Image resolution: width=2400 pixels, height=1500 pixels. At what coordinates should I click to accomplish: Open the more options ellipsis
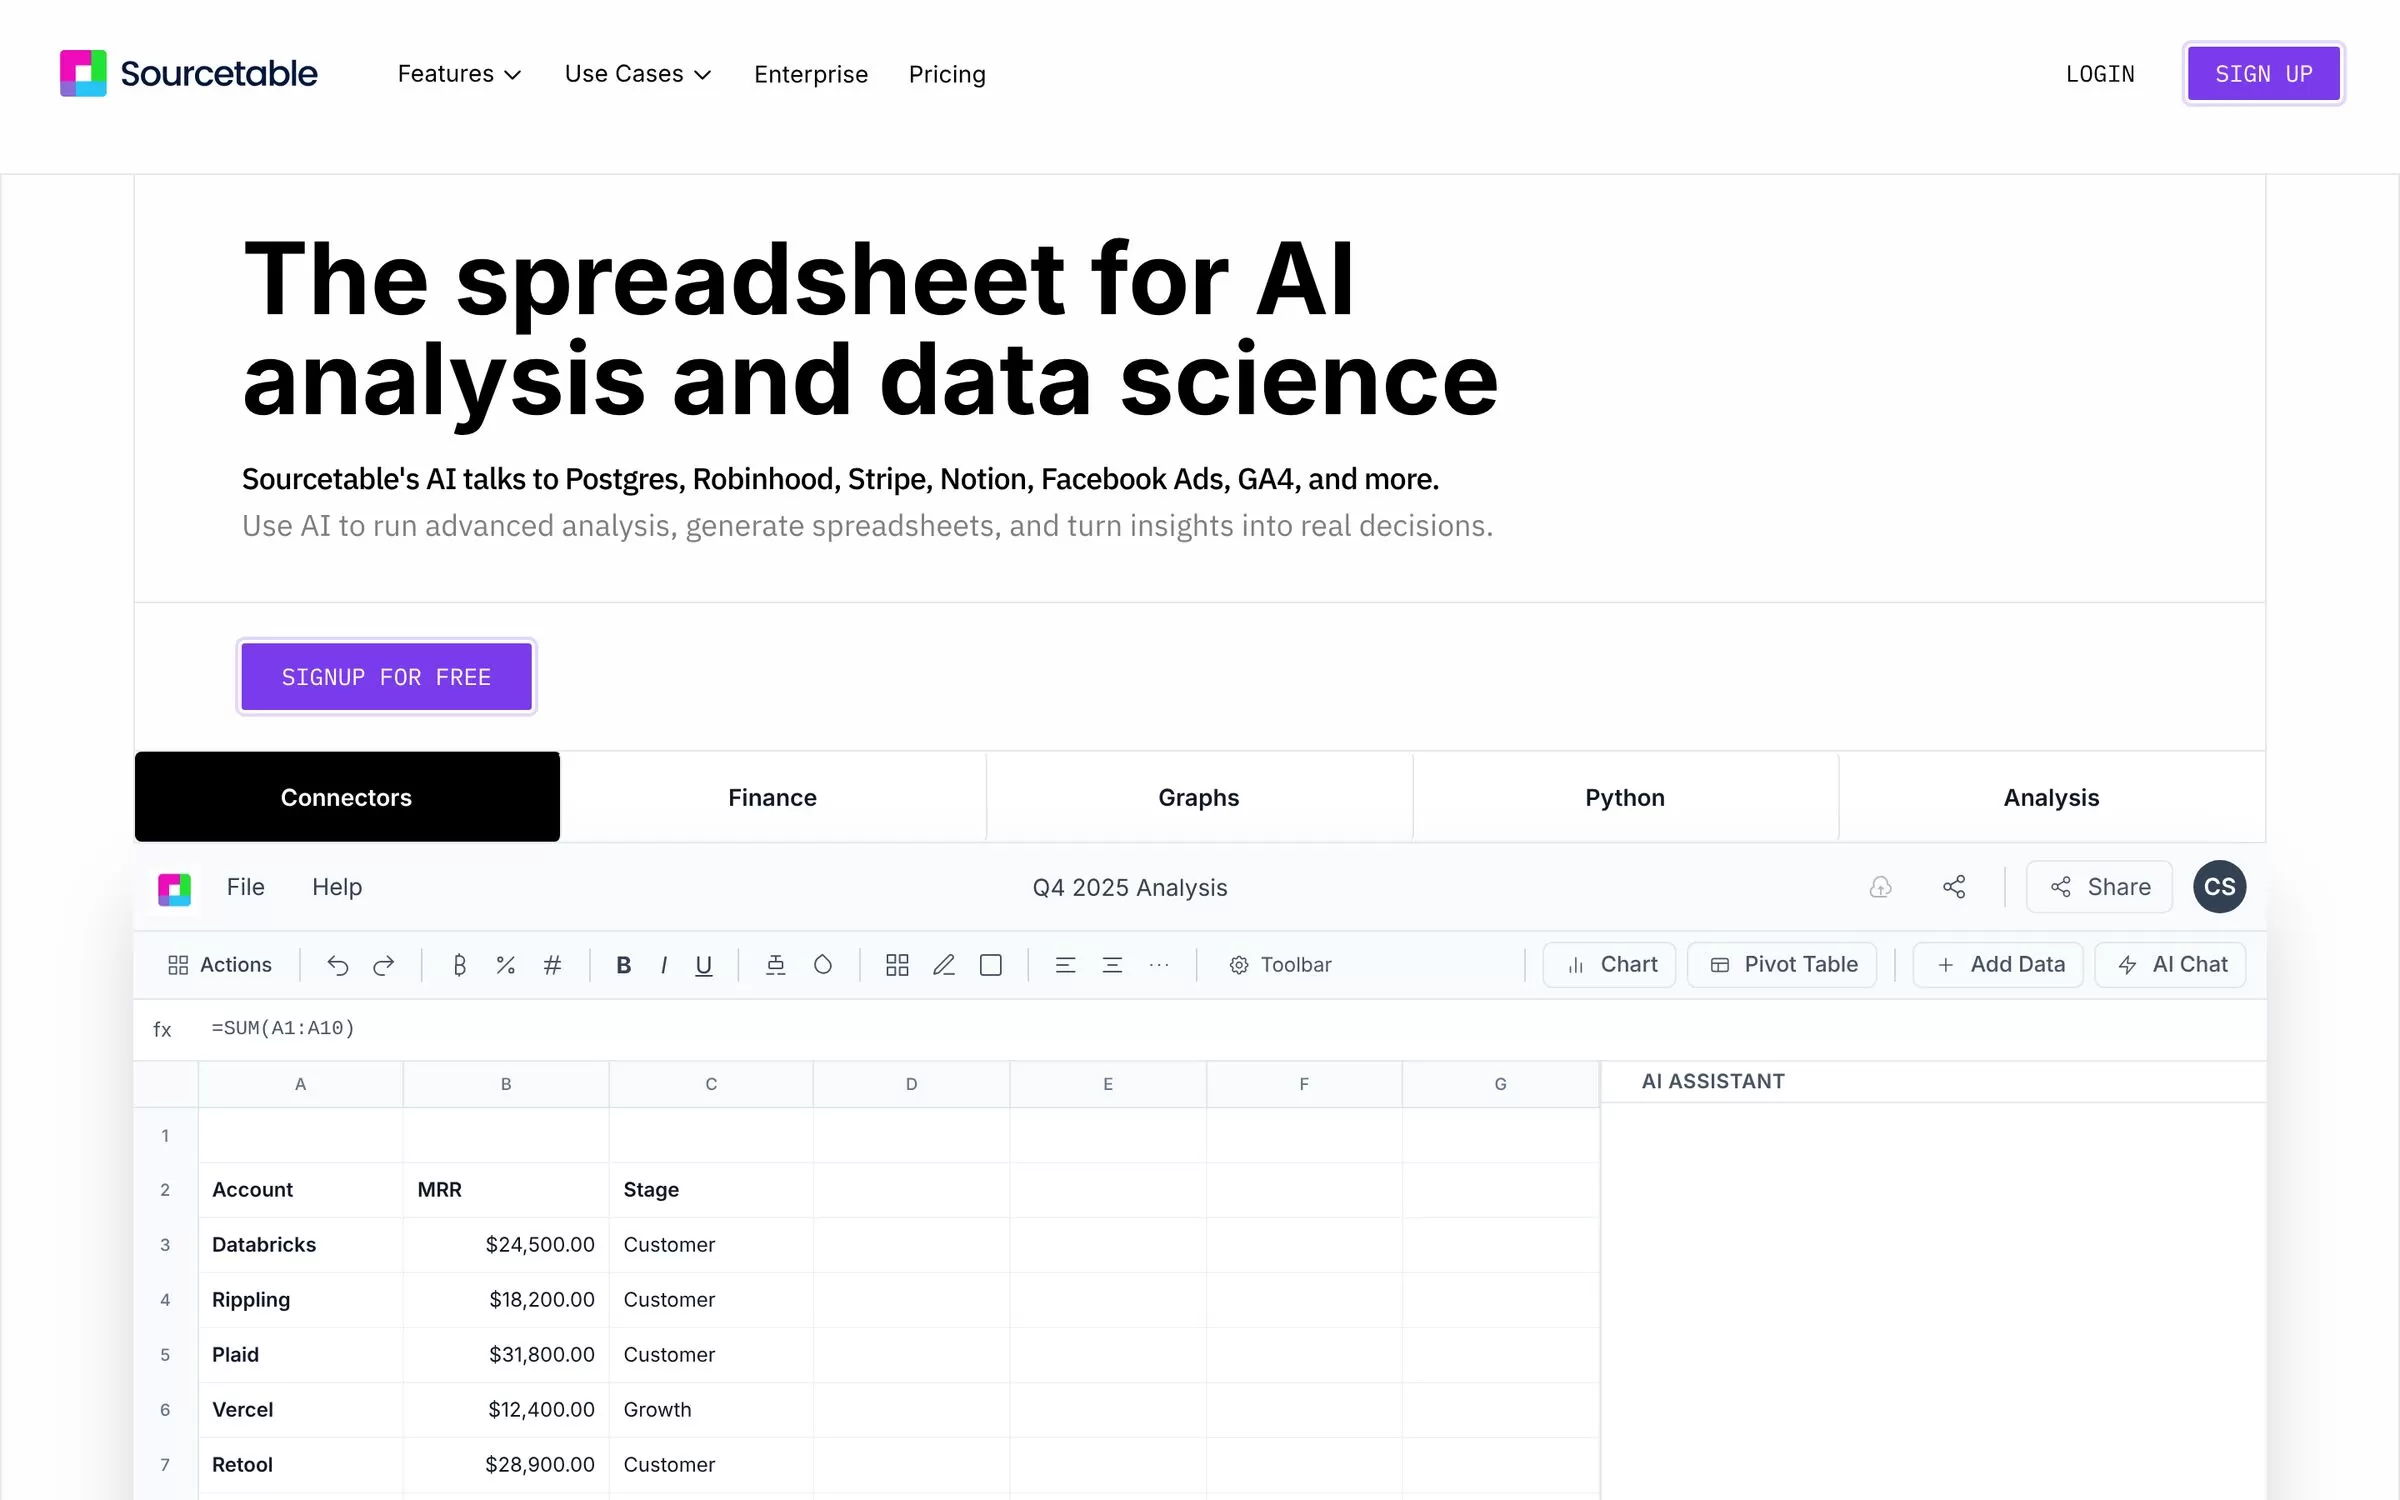[1159, 965]
